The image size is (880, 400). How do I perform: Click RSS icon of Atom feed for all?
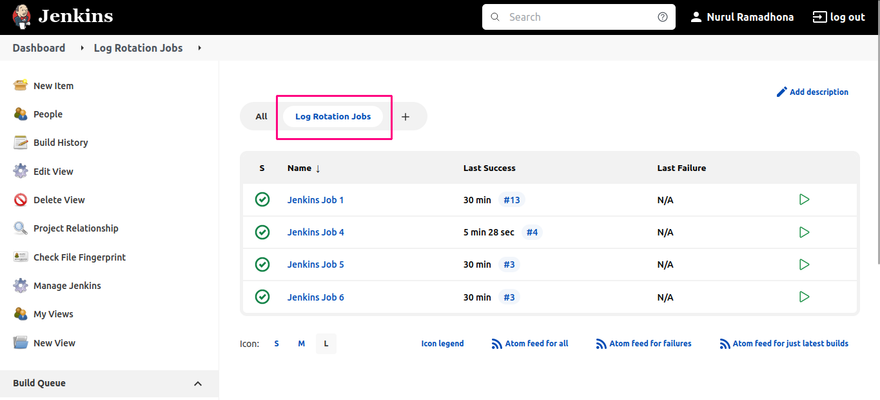click(x=497, y=343)
